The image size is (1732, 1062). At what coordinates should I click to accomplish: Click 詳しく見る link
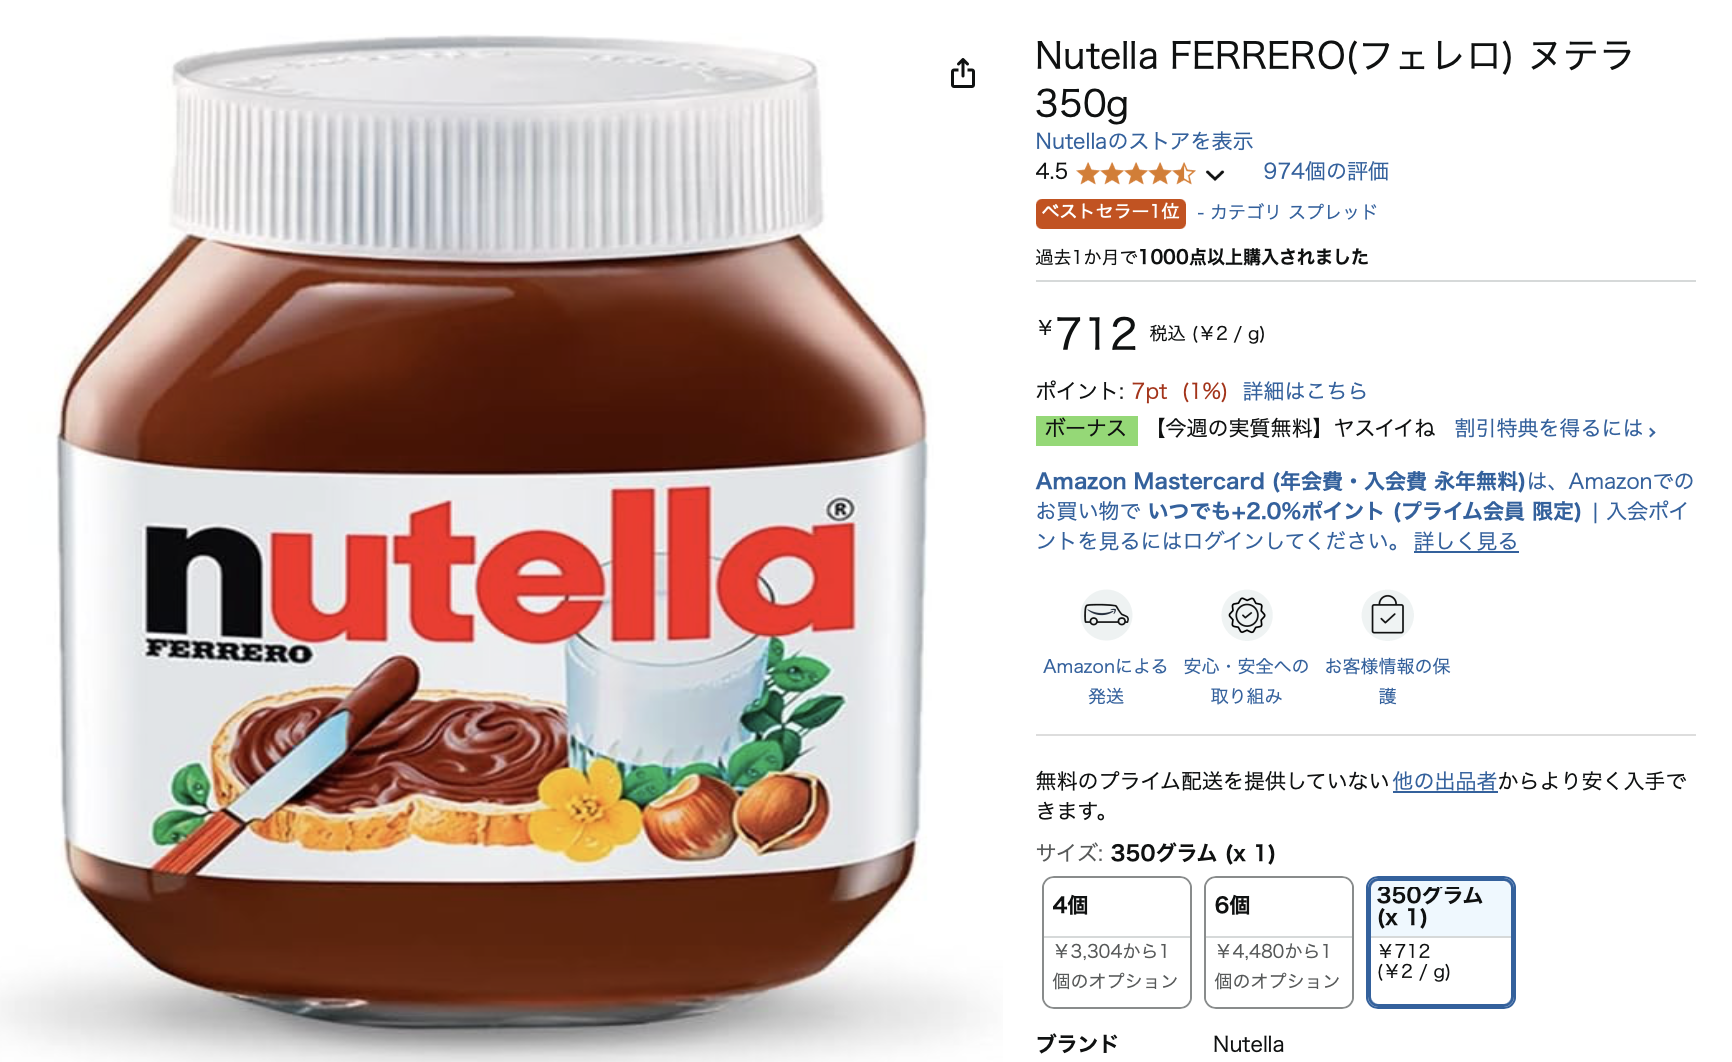click(1465, 541)
